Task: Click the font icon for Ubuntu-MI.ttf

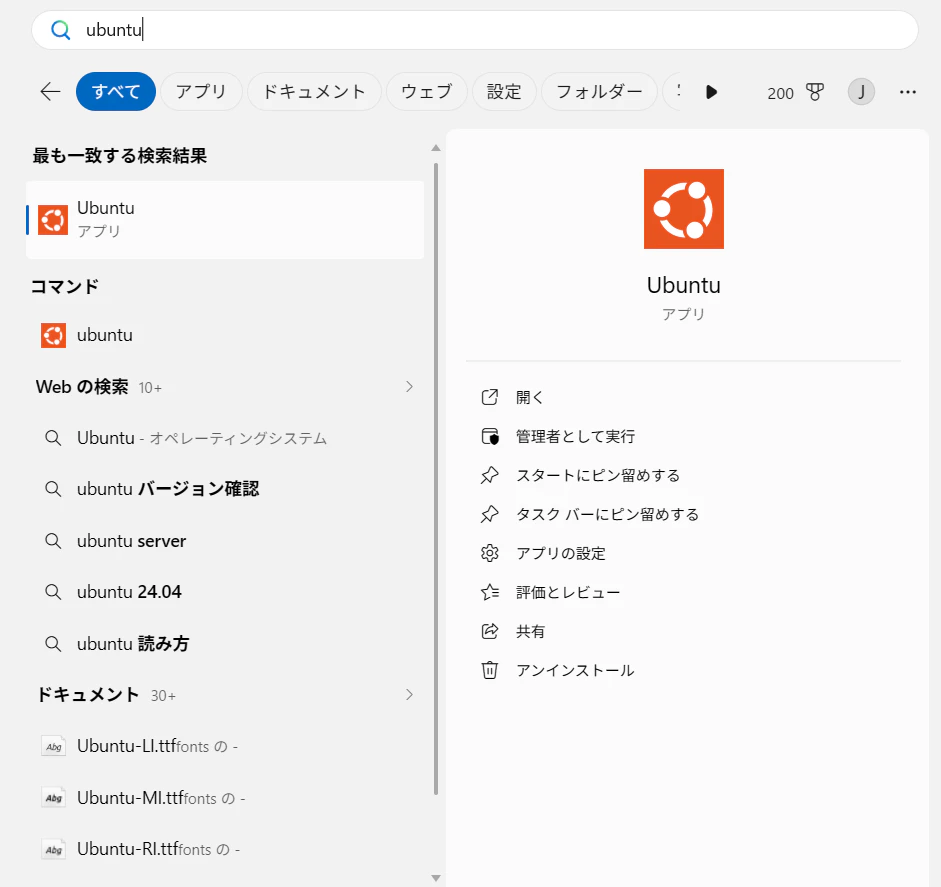Action: [53, 798]
